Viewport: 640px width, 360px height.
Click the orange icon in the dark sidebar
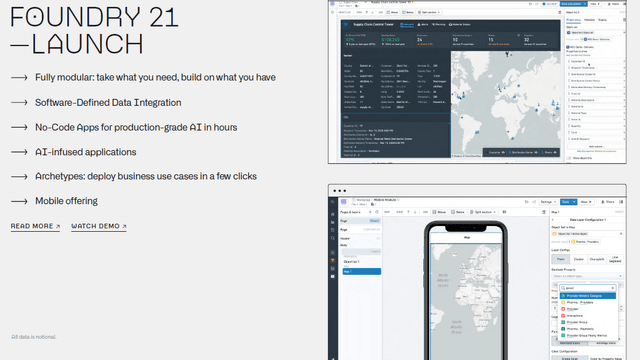click(x=333, y=260)
